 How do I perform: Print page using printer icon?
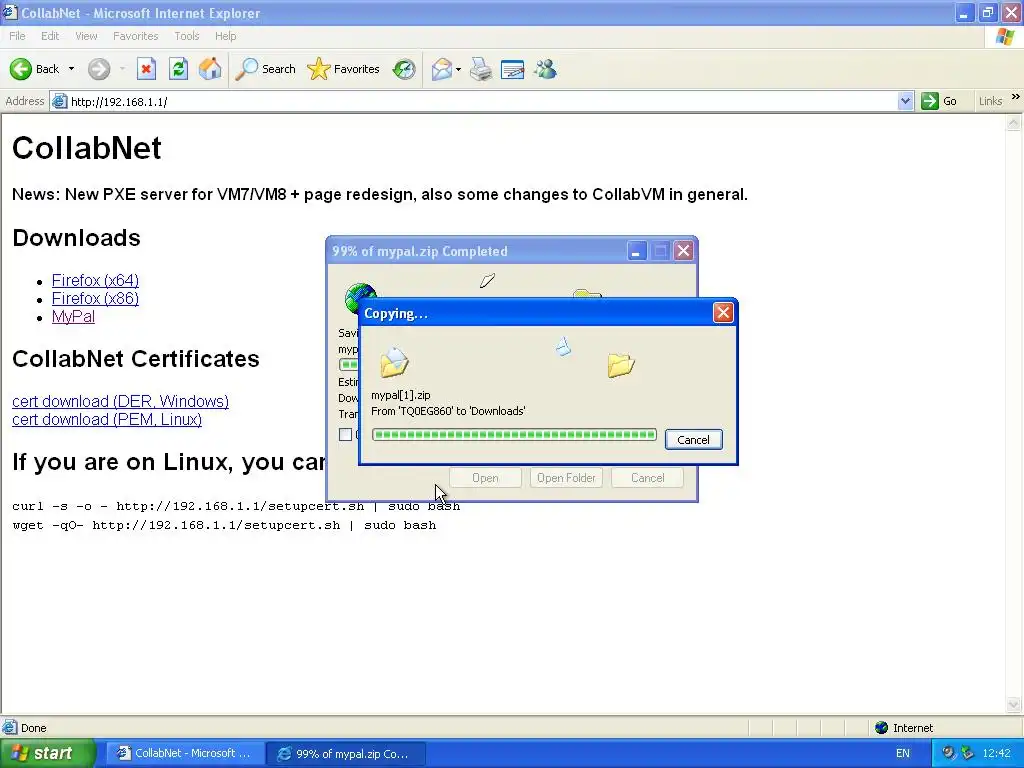coord(481,69)
